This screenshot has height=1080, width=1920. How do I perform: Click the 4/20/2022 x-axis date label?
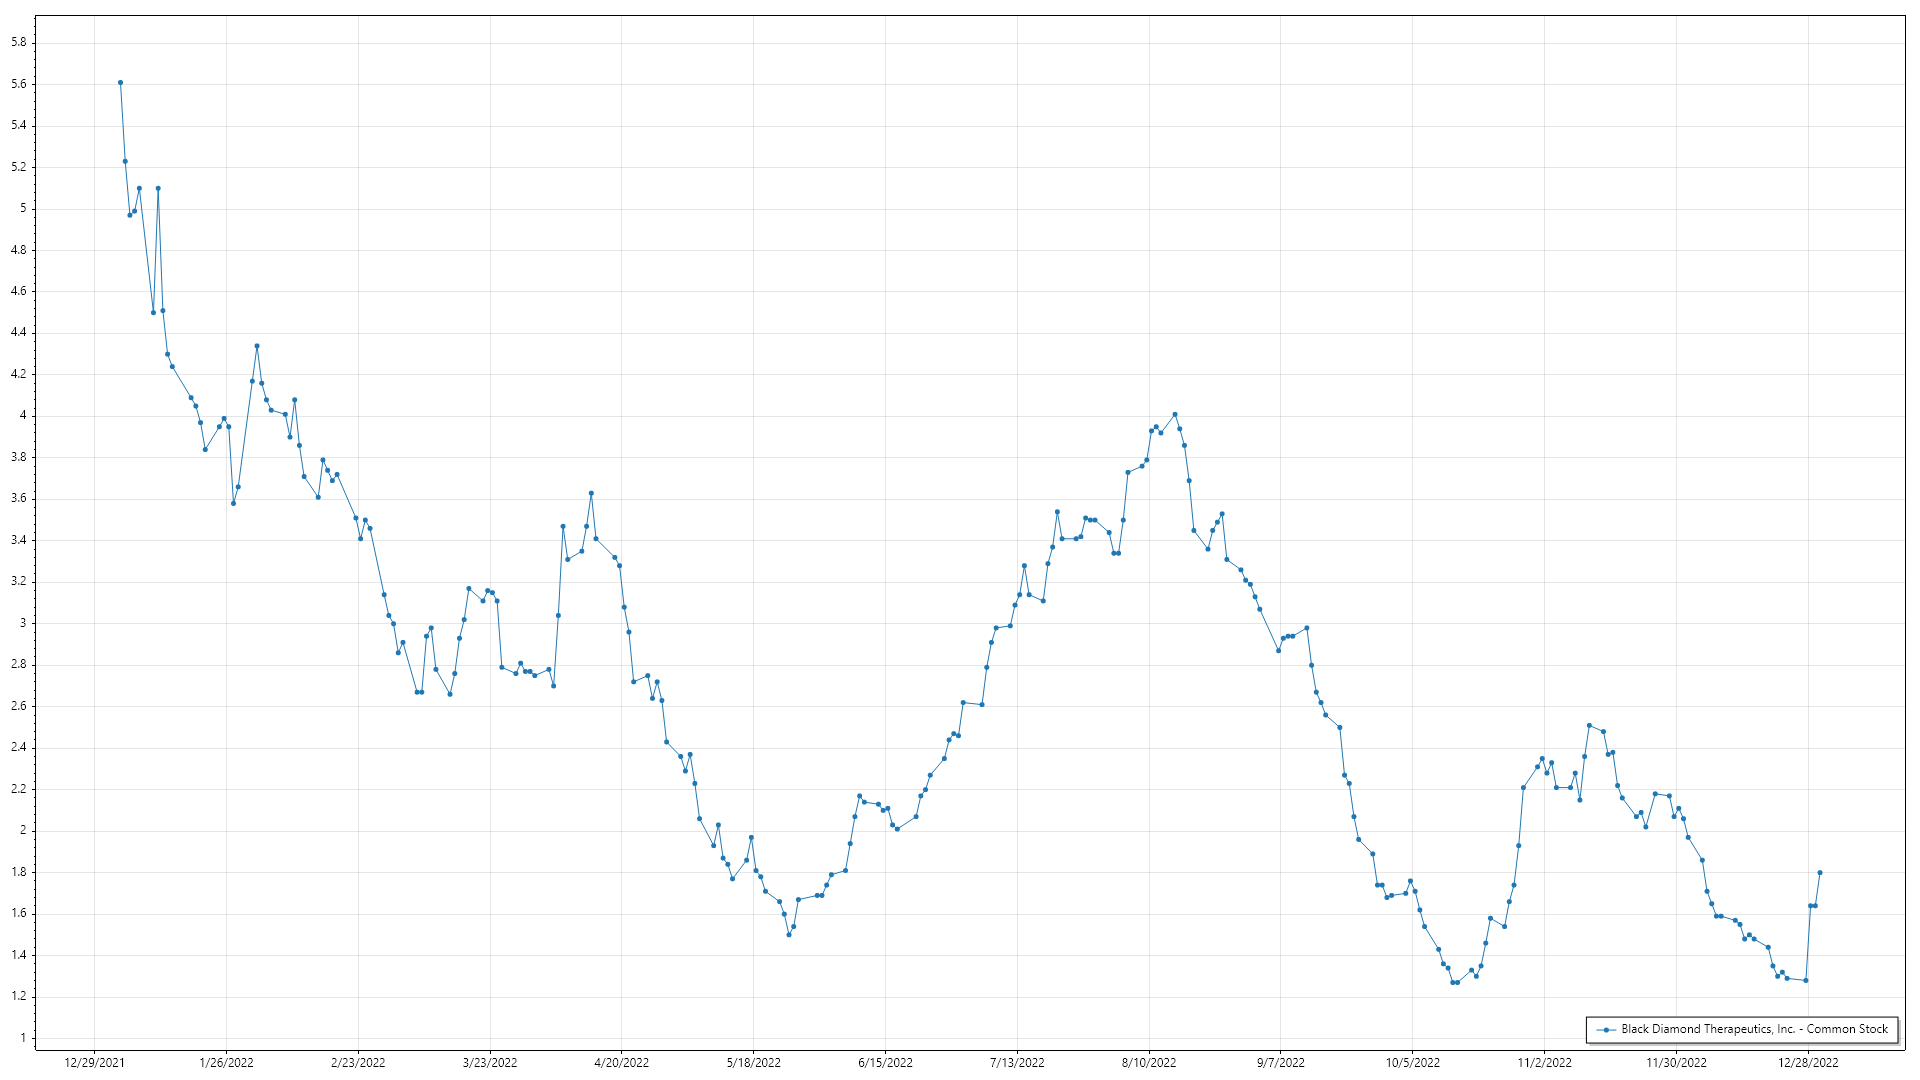[x=621, y=1063]
